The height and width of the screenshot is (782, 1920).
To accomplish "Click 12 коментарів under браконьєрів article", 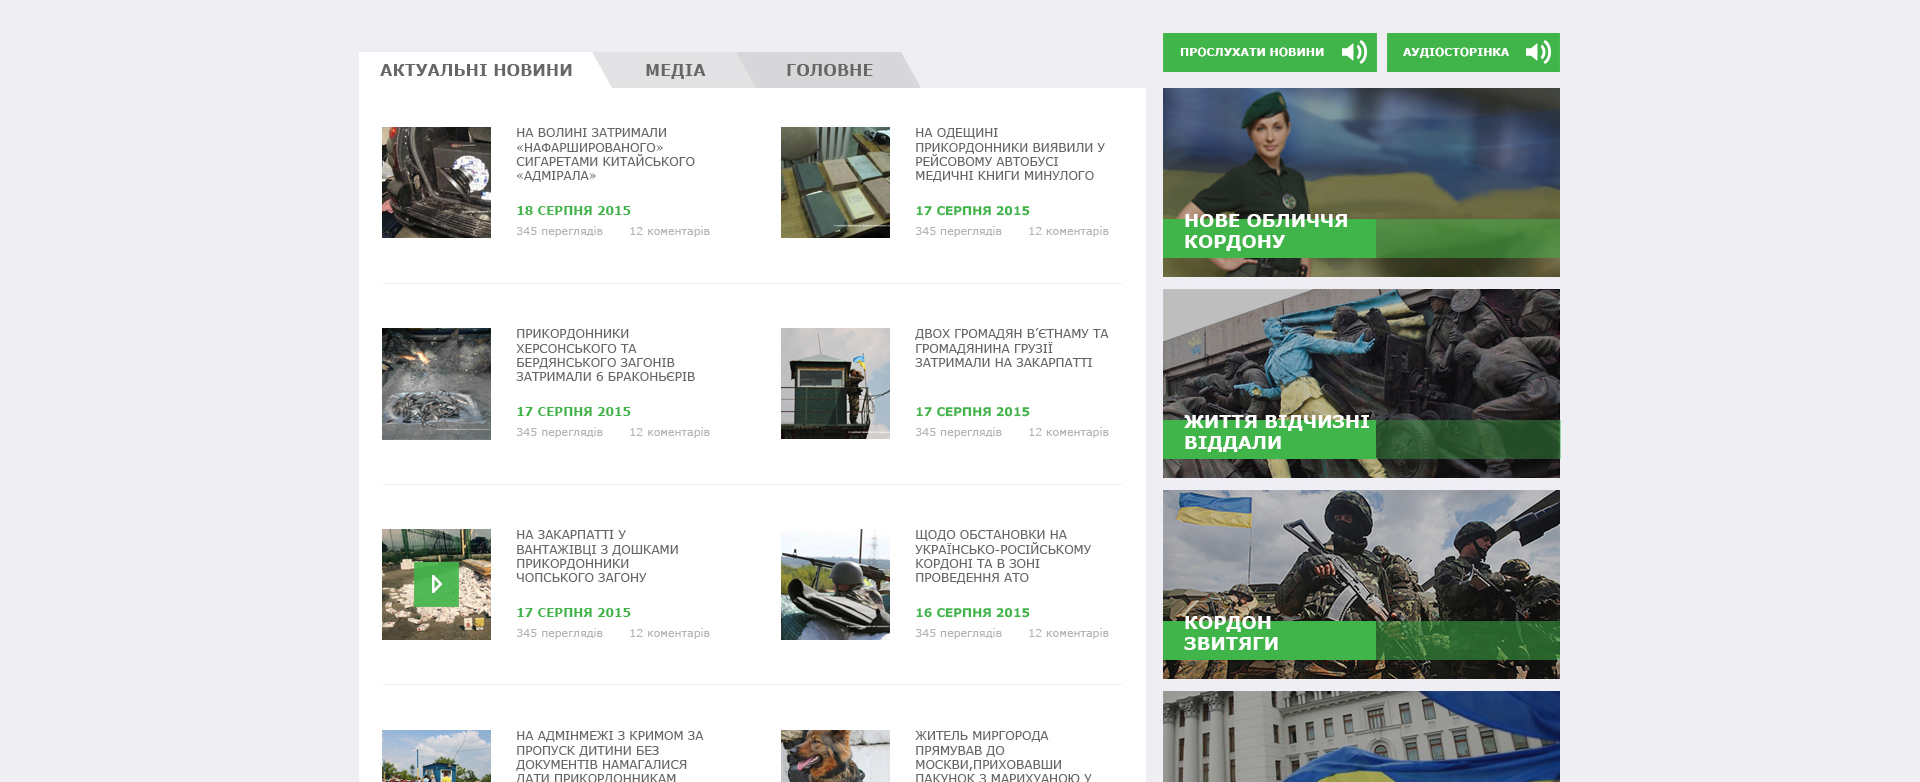I will point(669,432).
